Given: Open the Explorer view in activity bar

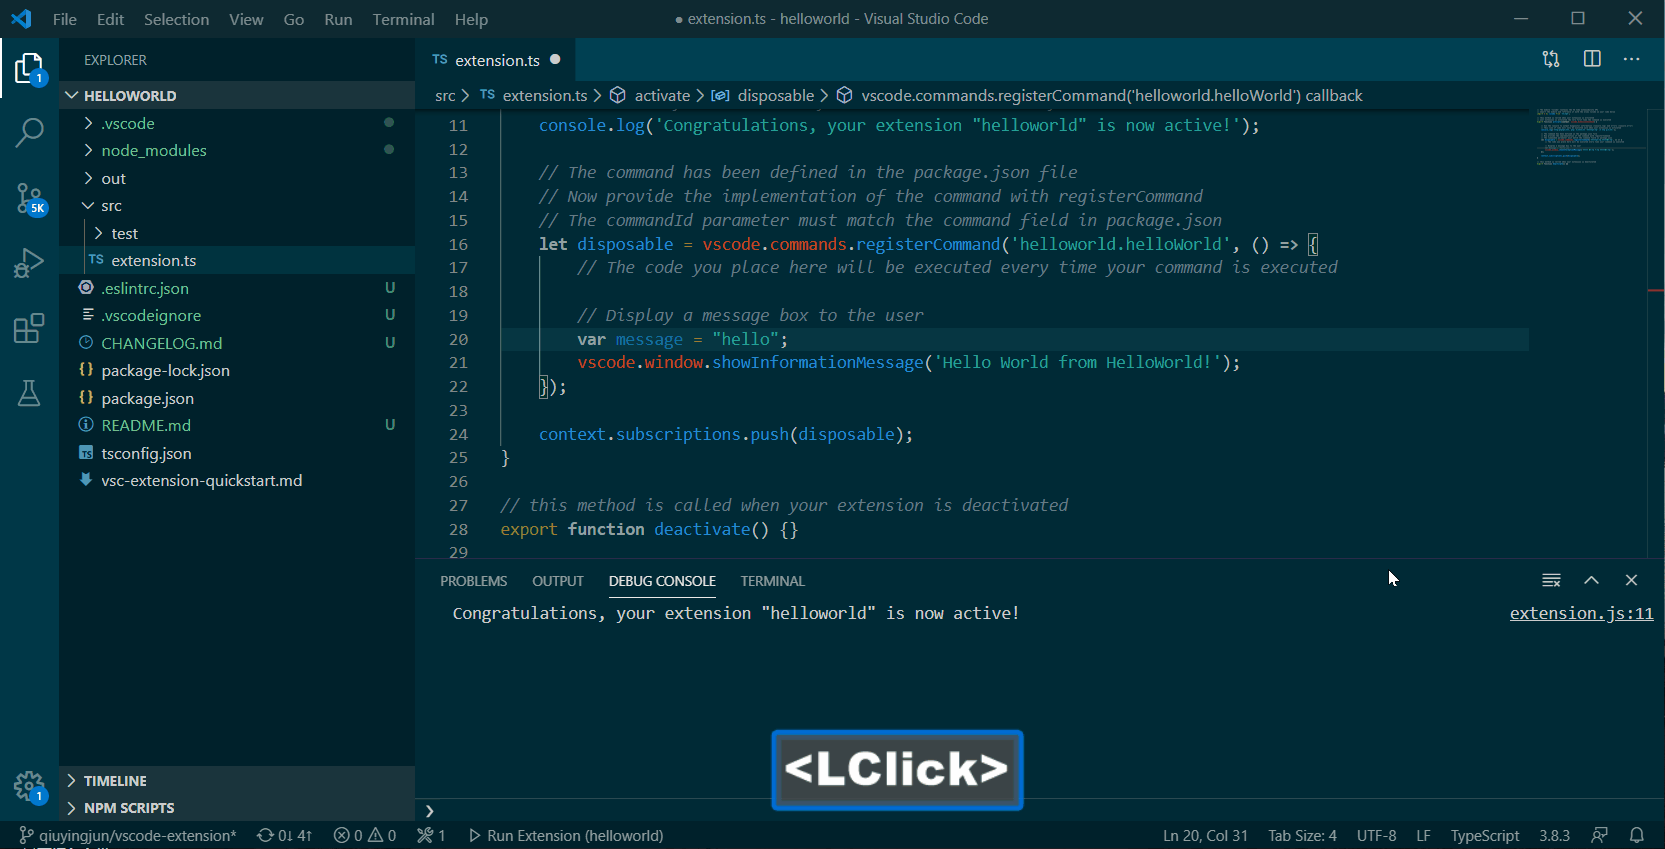Looking at the screenshot, I should 29,69.
